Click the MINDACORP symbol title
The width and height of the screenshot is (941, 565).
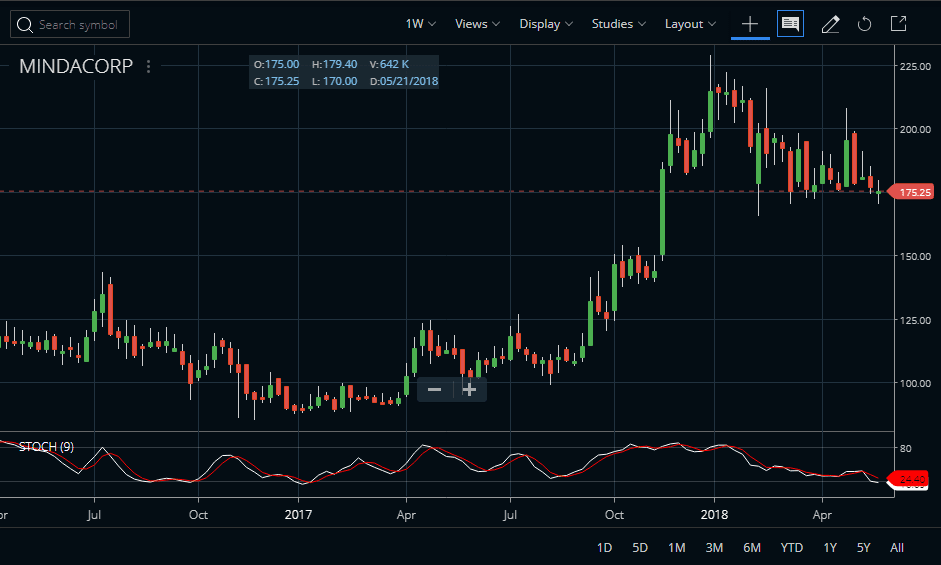click(76, 66)
